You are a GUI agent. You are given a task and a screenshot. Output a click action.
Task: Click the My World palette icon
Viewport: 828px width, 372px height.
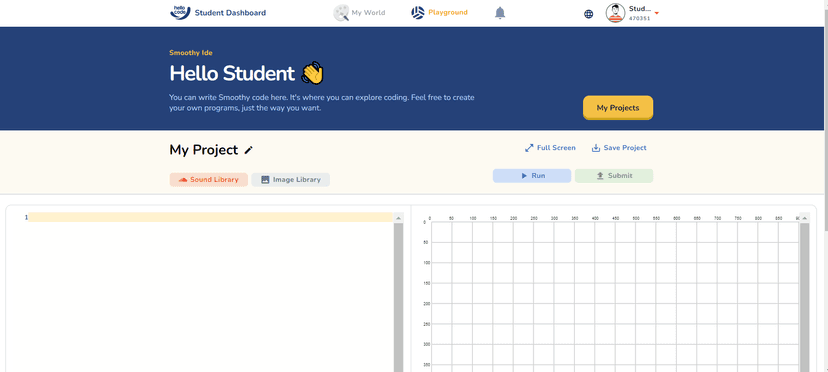click(x=341, y=13)
